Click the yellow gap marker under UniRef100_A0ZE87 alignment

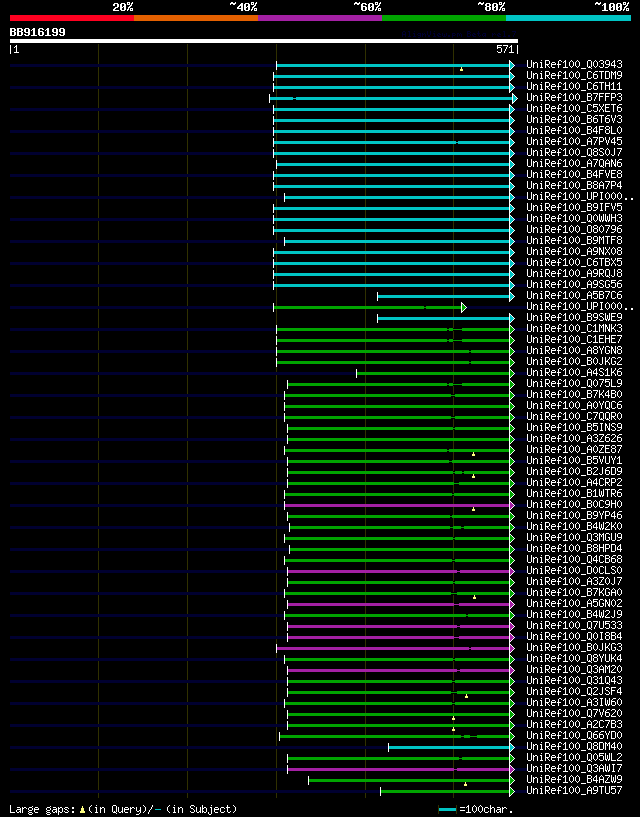(473, 454)
